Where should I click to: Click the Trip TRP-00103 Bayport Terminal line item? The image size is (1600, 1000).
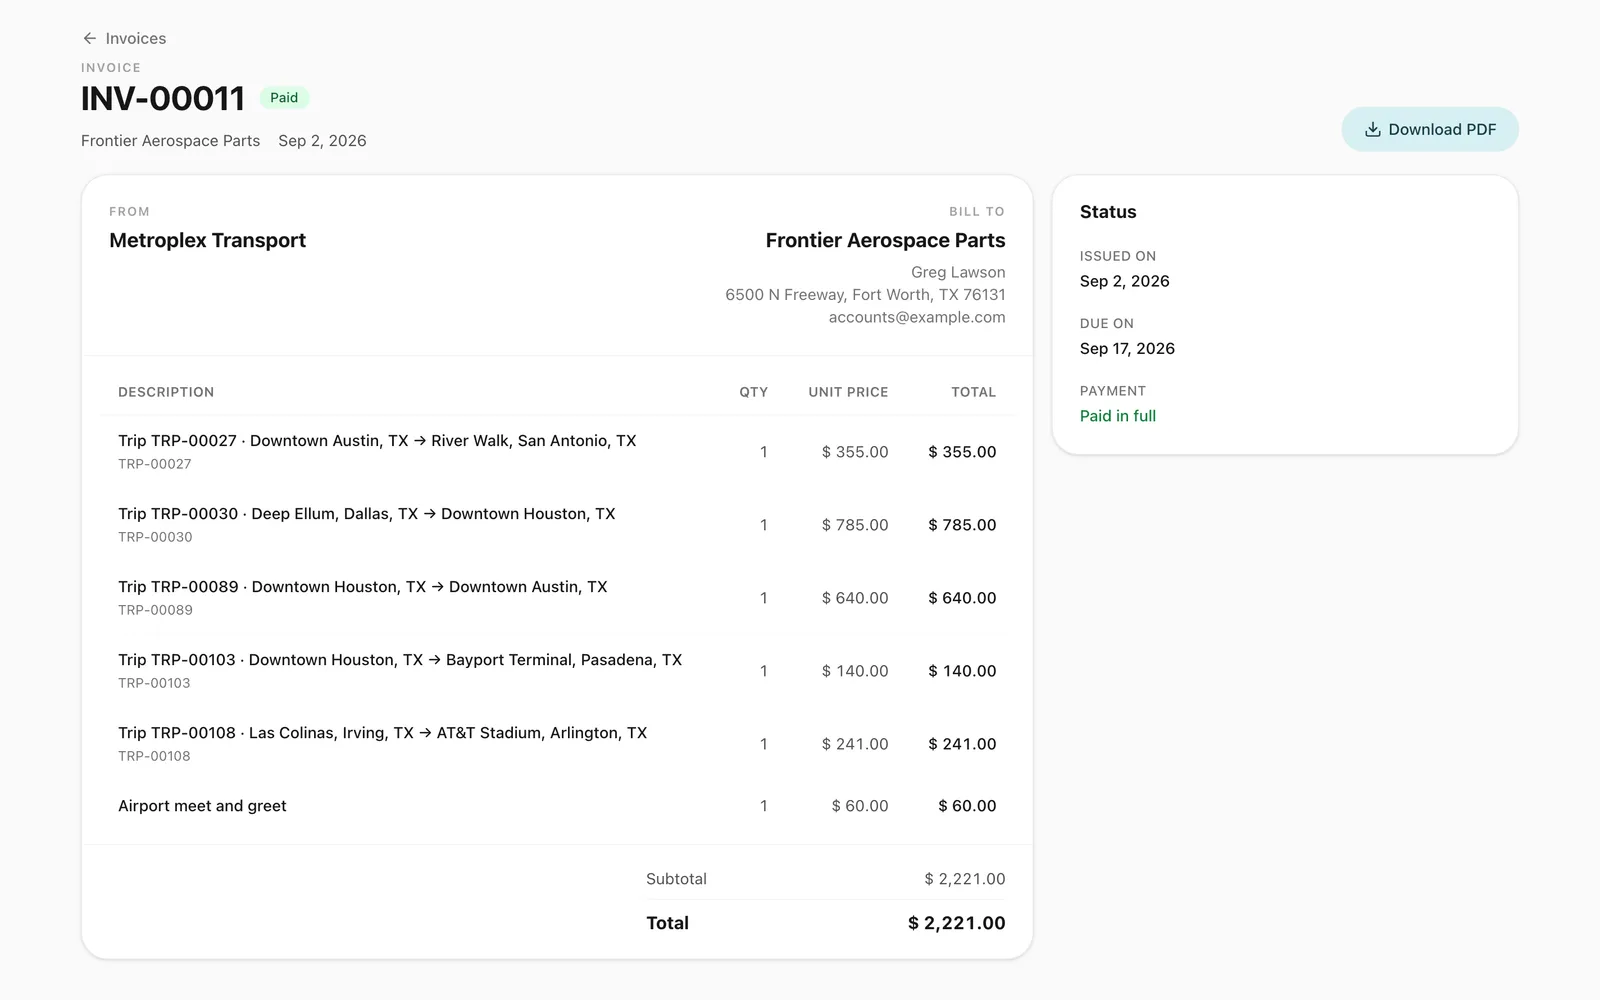(400, 660)
